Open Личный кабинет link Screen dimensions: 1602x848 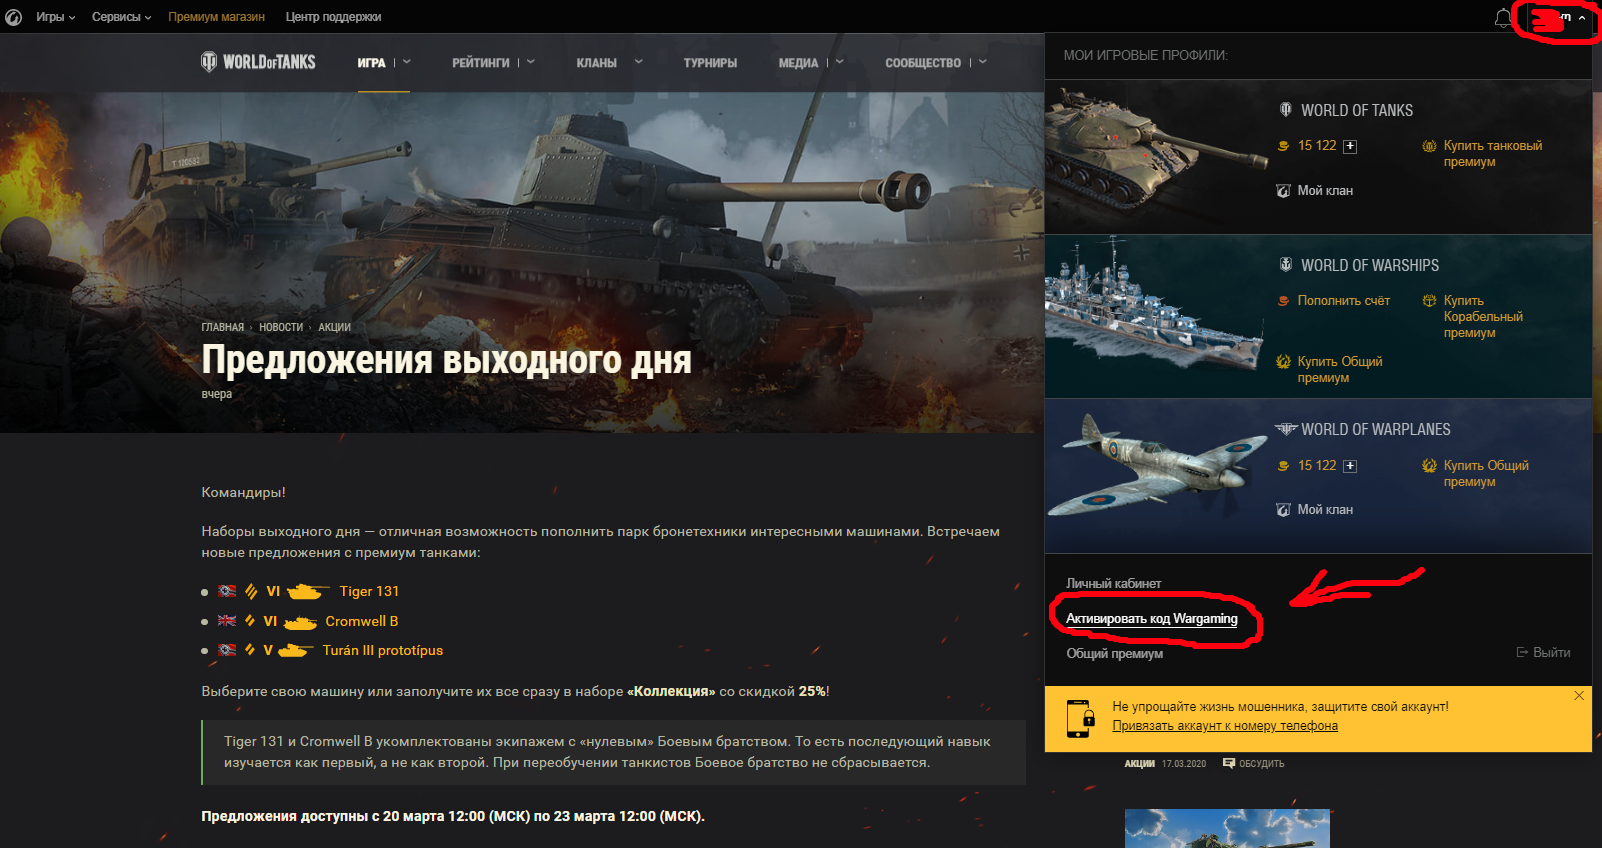(x=1114, y=584)
